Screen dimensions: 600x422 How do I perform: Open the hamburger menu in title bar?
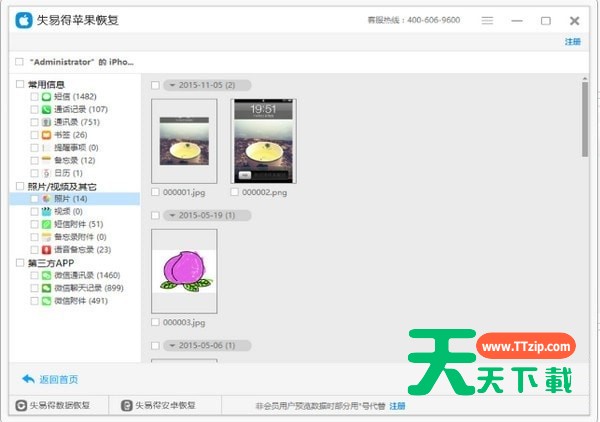coord(487,20)
